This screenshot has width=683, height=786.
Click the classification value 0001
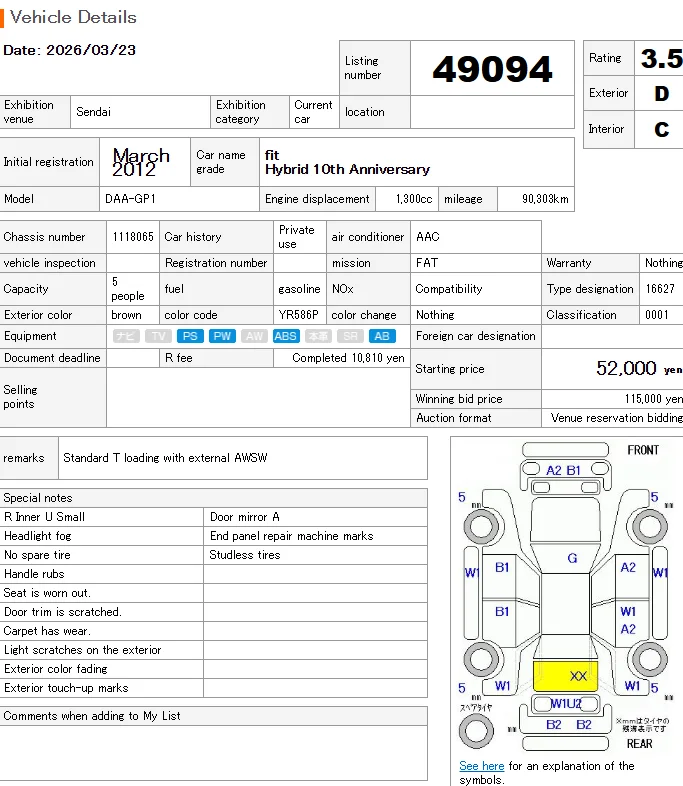[x=656, y=315]
